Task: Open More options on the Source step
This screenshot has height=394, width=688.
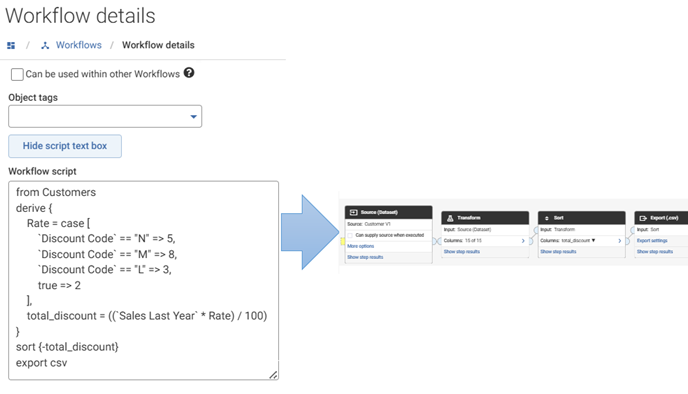Action: click(361, 246)
